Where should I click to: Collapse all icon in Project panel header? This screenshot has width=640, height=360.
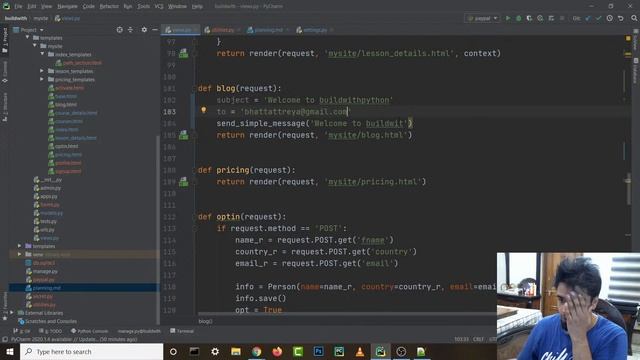point(130,30)
